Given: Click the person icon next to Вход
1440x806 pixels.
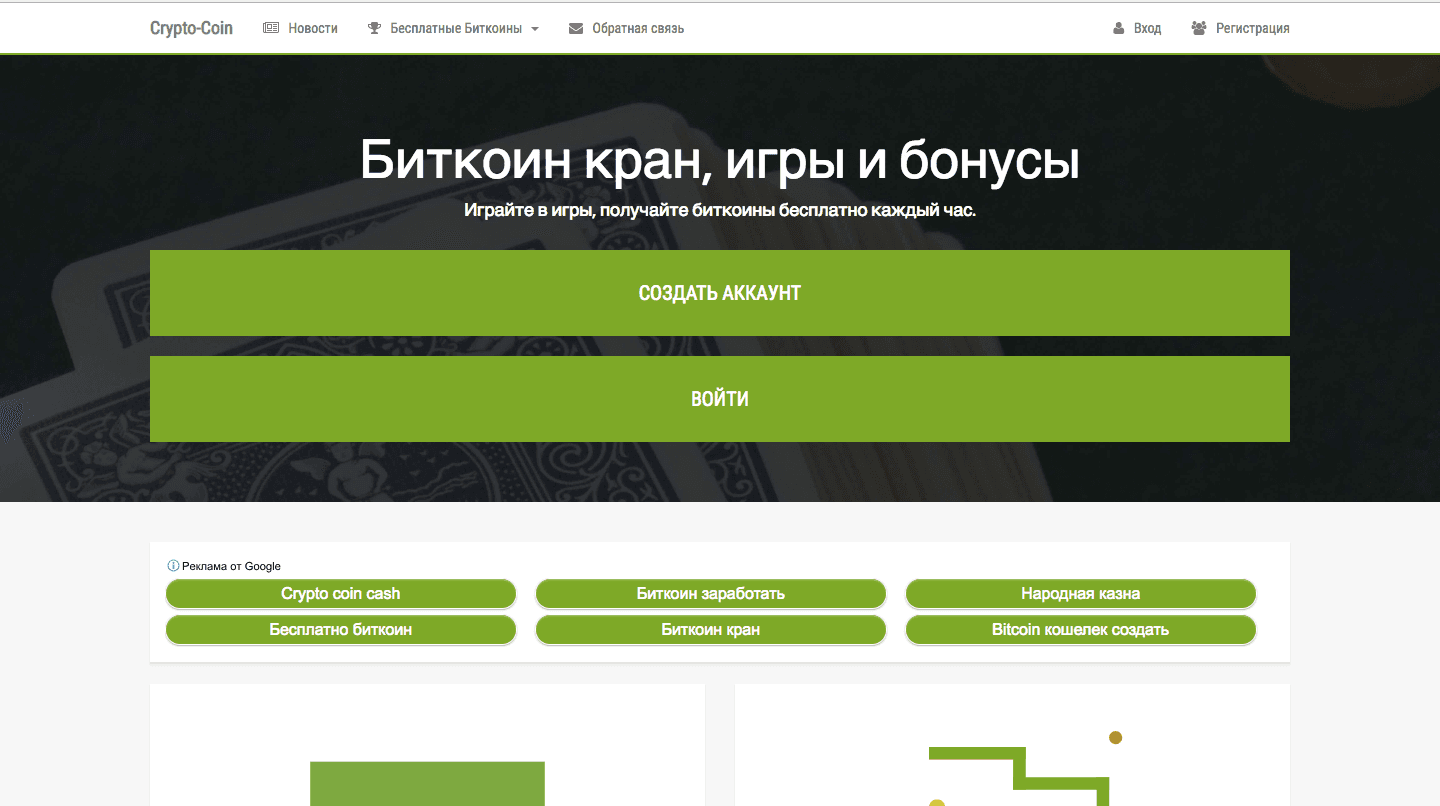Looking at the screenshot, I should (1117, 27).
